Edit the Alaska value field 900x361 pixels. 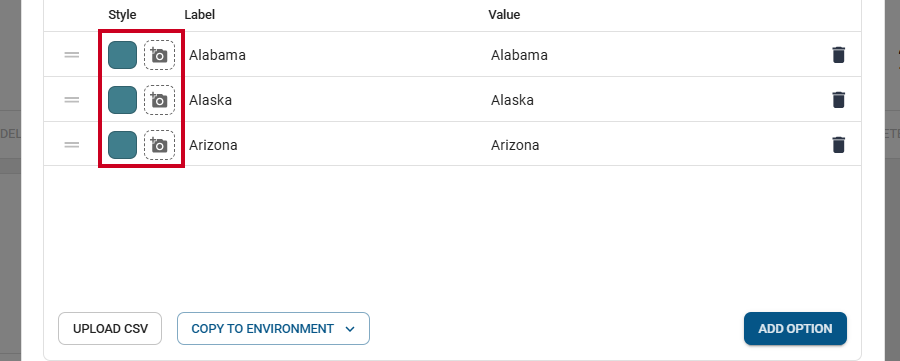point(654,100)
